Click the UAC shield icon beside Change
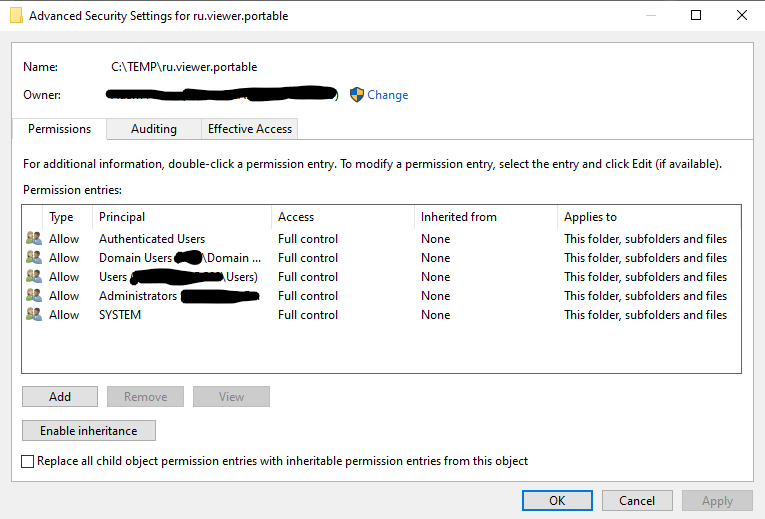The height and width of the screenshot is (519, 765). pos(357,95)
